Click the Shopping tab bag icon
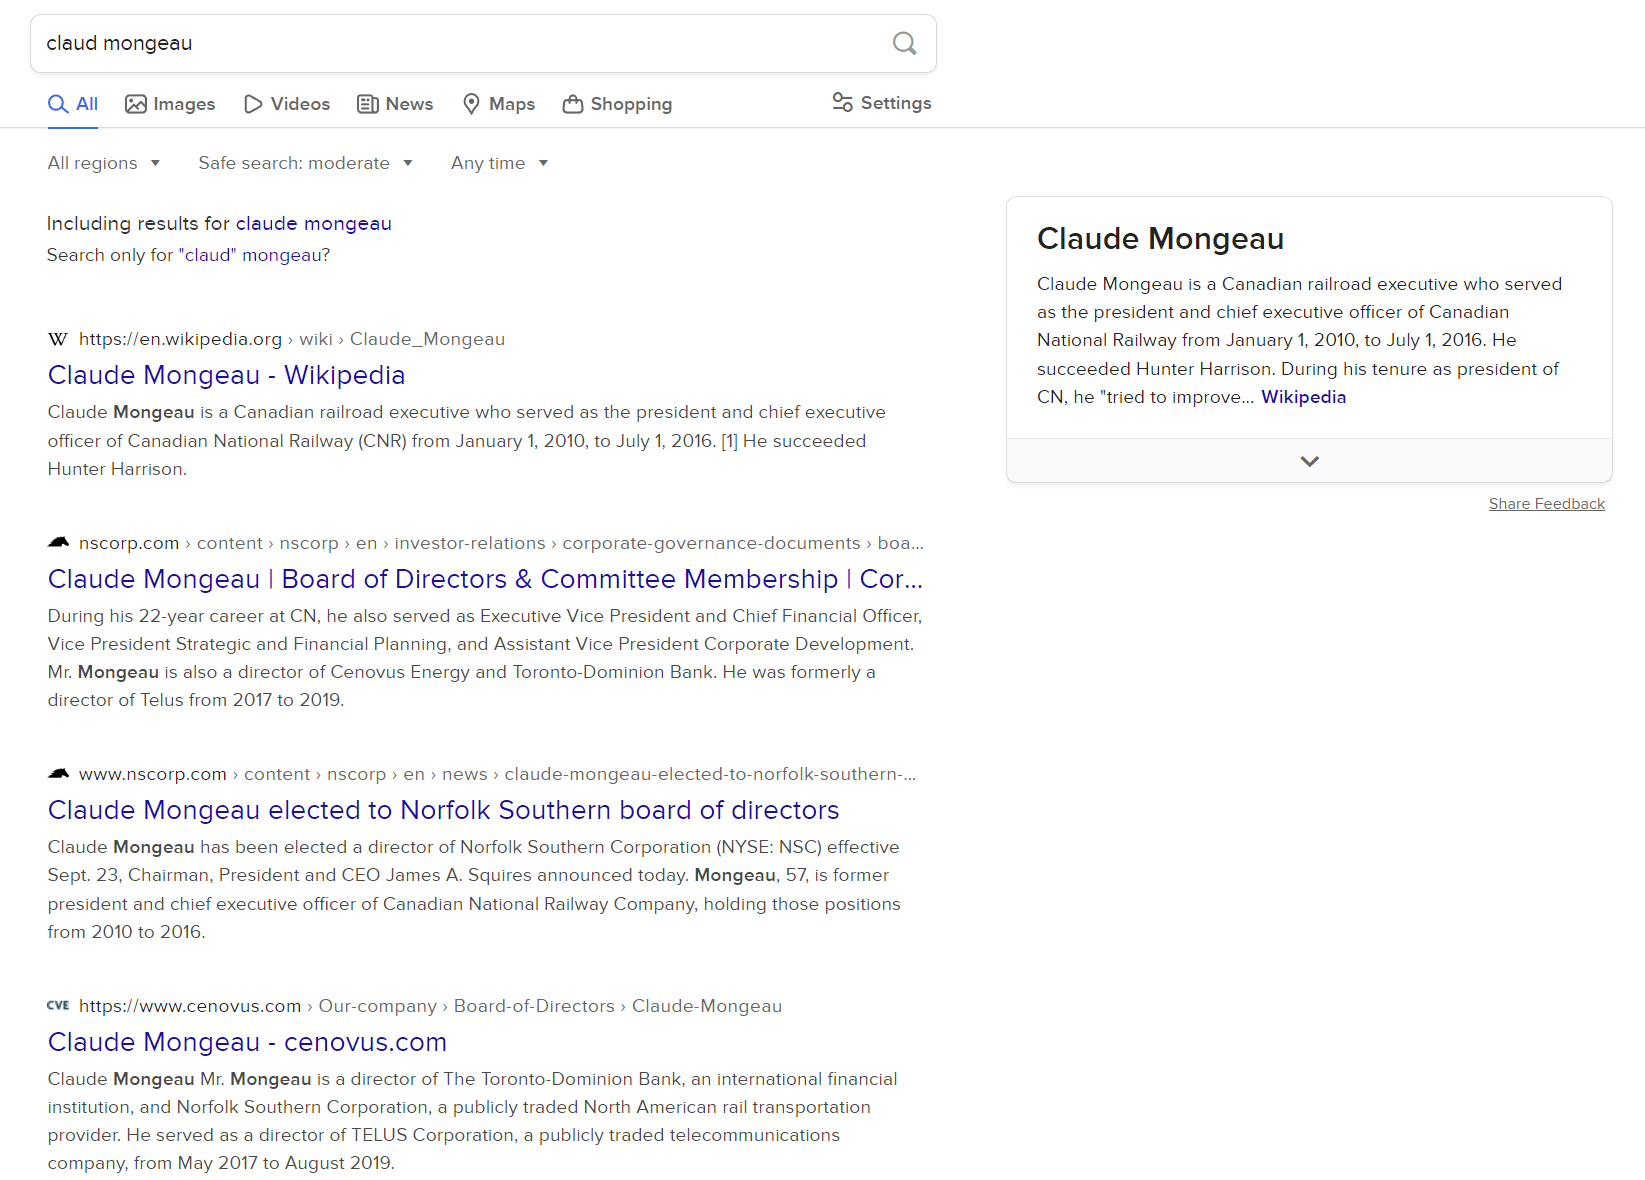The height and width of the screenshot is (1180, 1645). 573,104
